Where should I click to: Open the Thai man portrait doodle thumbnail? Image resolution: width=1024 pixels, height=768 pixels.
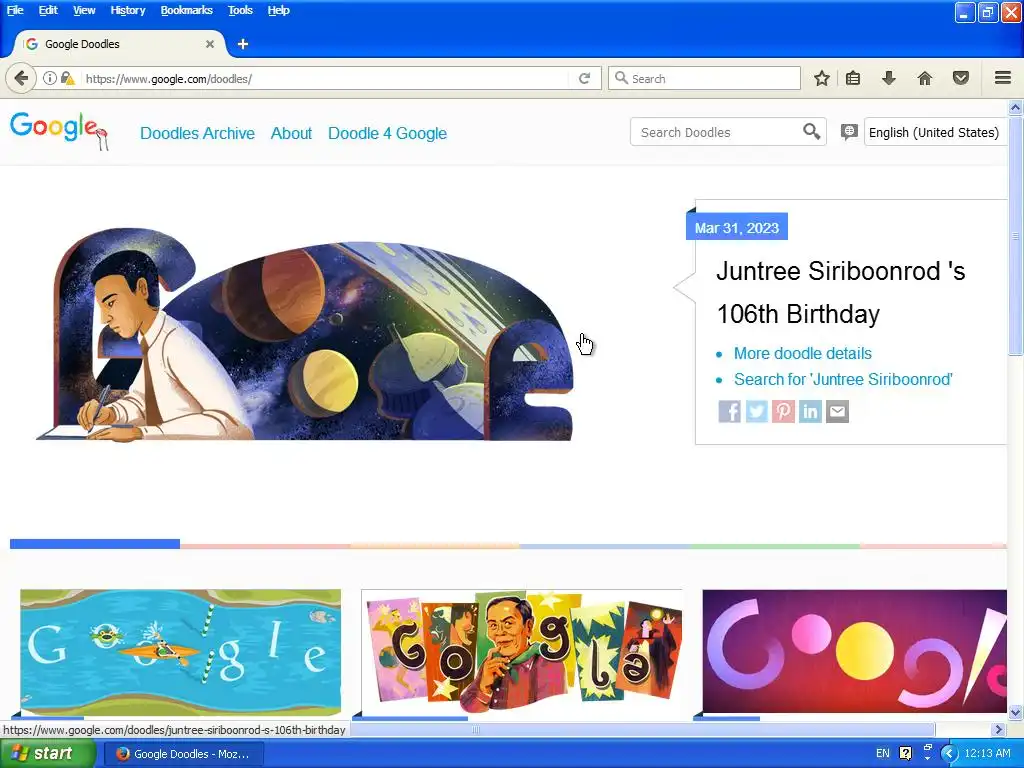click(522, 652)
